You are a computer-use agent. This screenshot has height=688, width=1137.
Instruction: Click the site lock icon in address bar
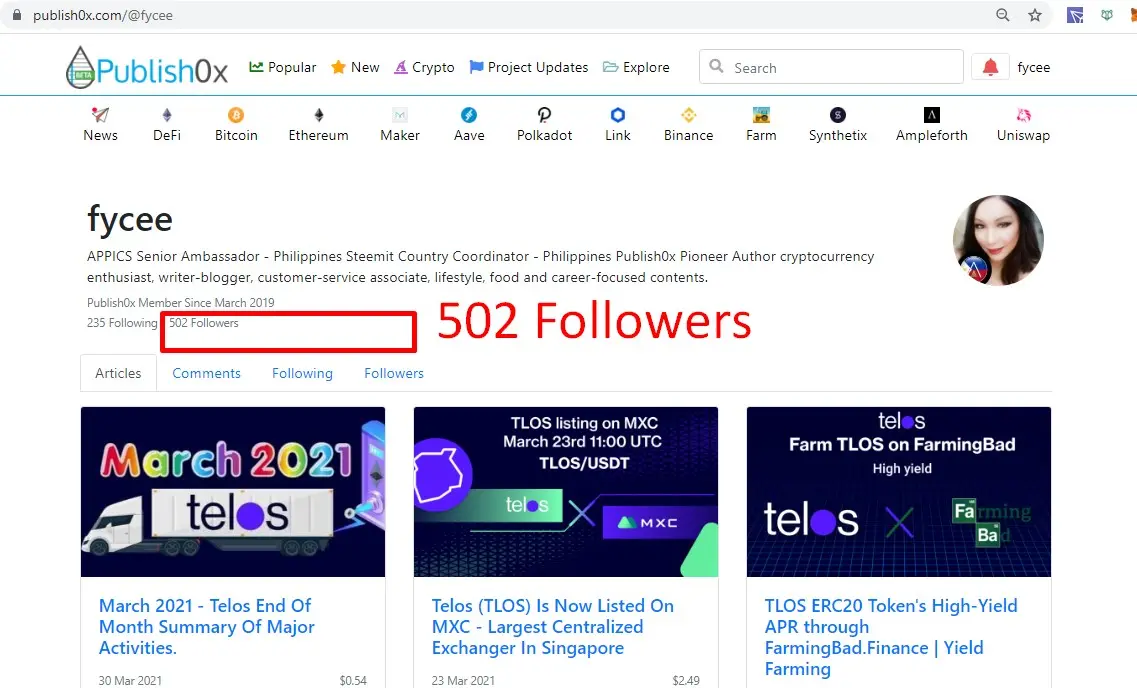point(17,14)
